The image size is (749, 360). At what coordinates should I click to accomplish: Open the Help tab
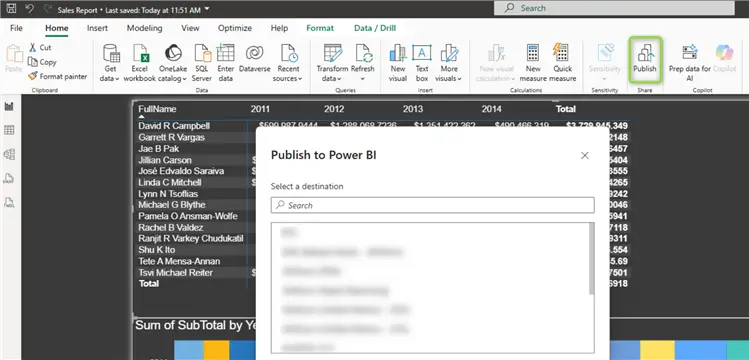point(279,28)
